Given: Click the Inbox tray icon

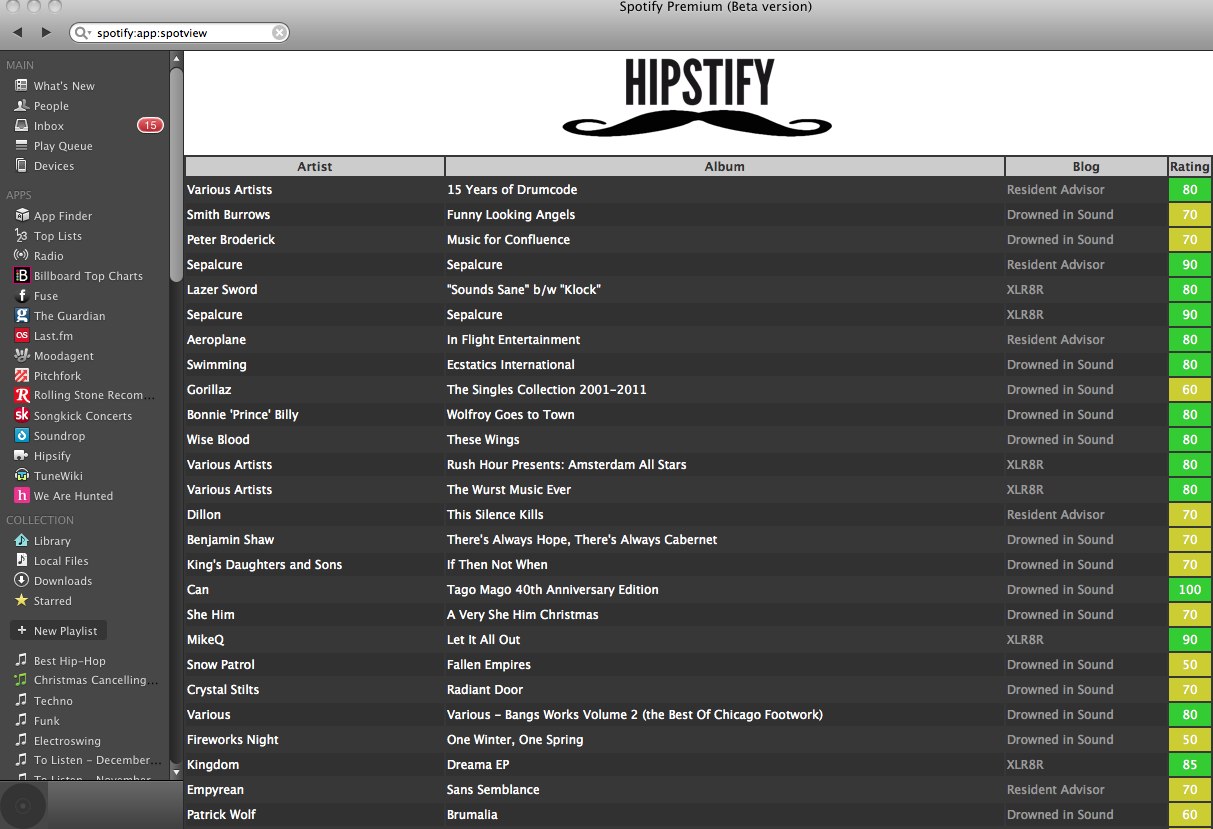Looking at the screenshot, I should point(21,126).
